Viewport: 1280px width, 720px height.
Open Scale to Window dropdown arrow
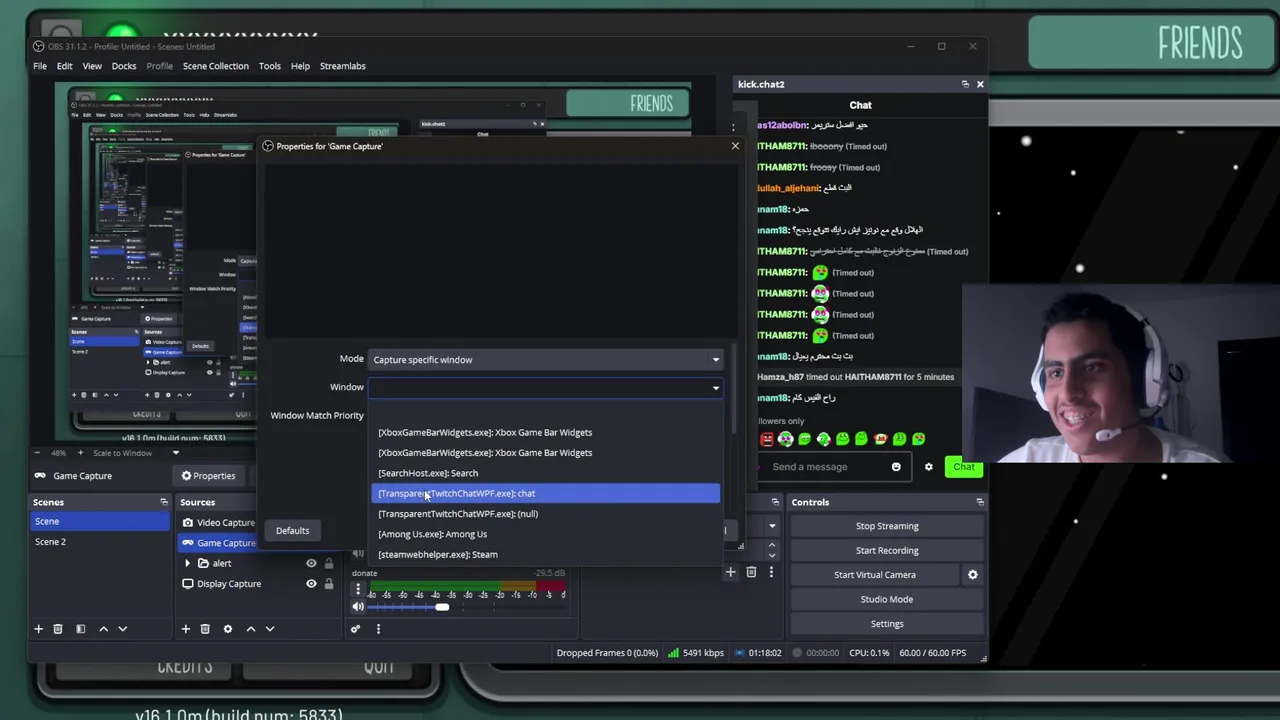tap(176, 453)
